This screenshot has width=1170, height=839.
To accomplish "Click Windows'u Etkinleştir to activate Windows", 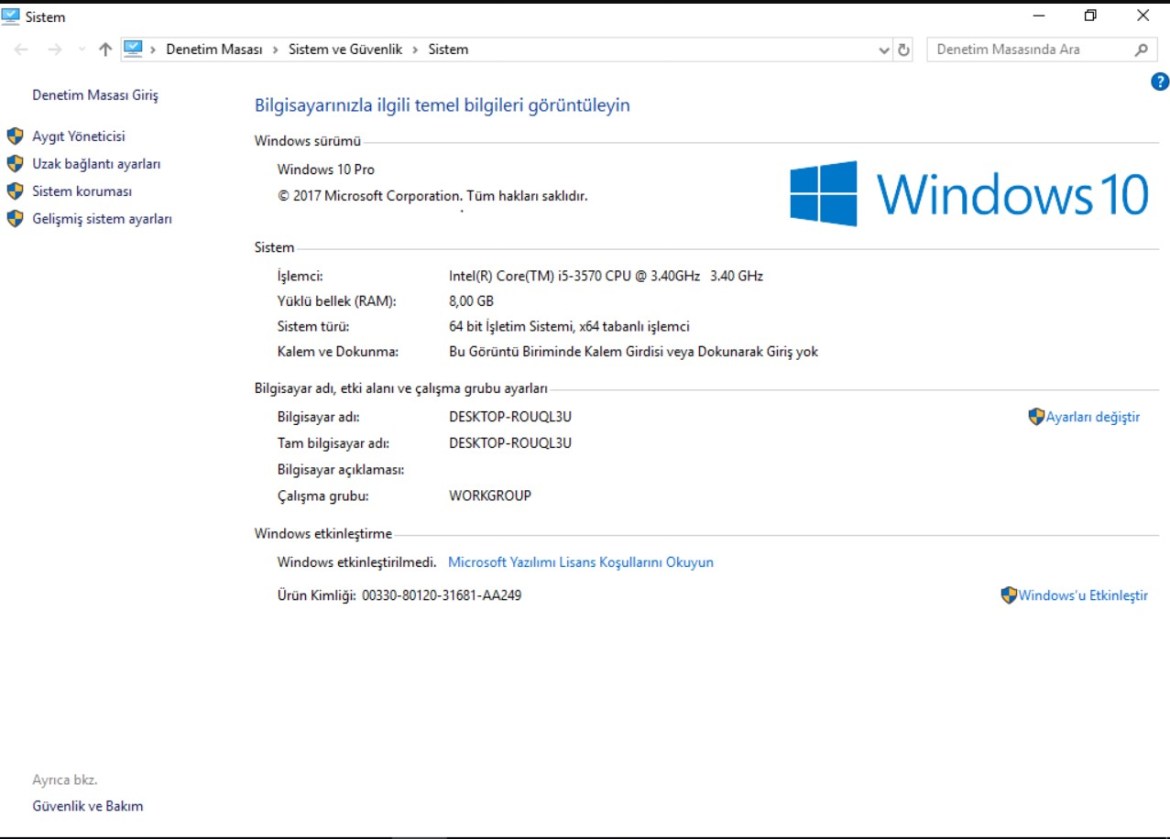I will (x=1083, y=595).
